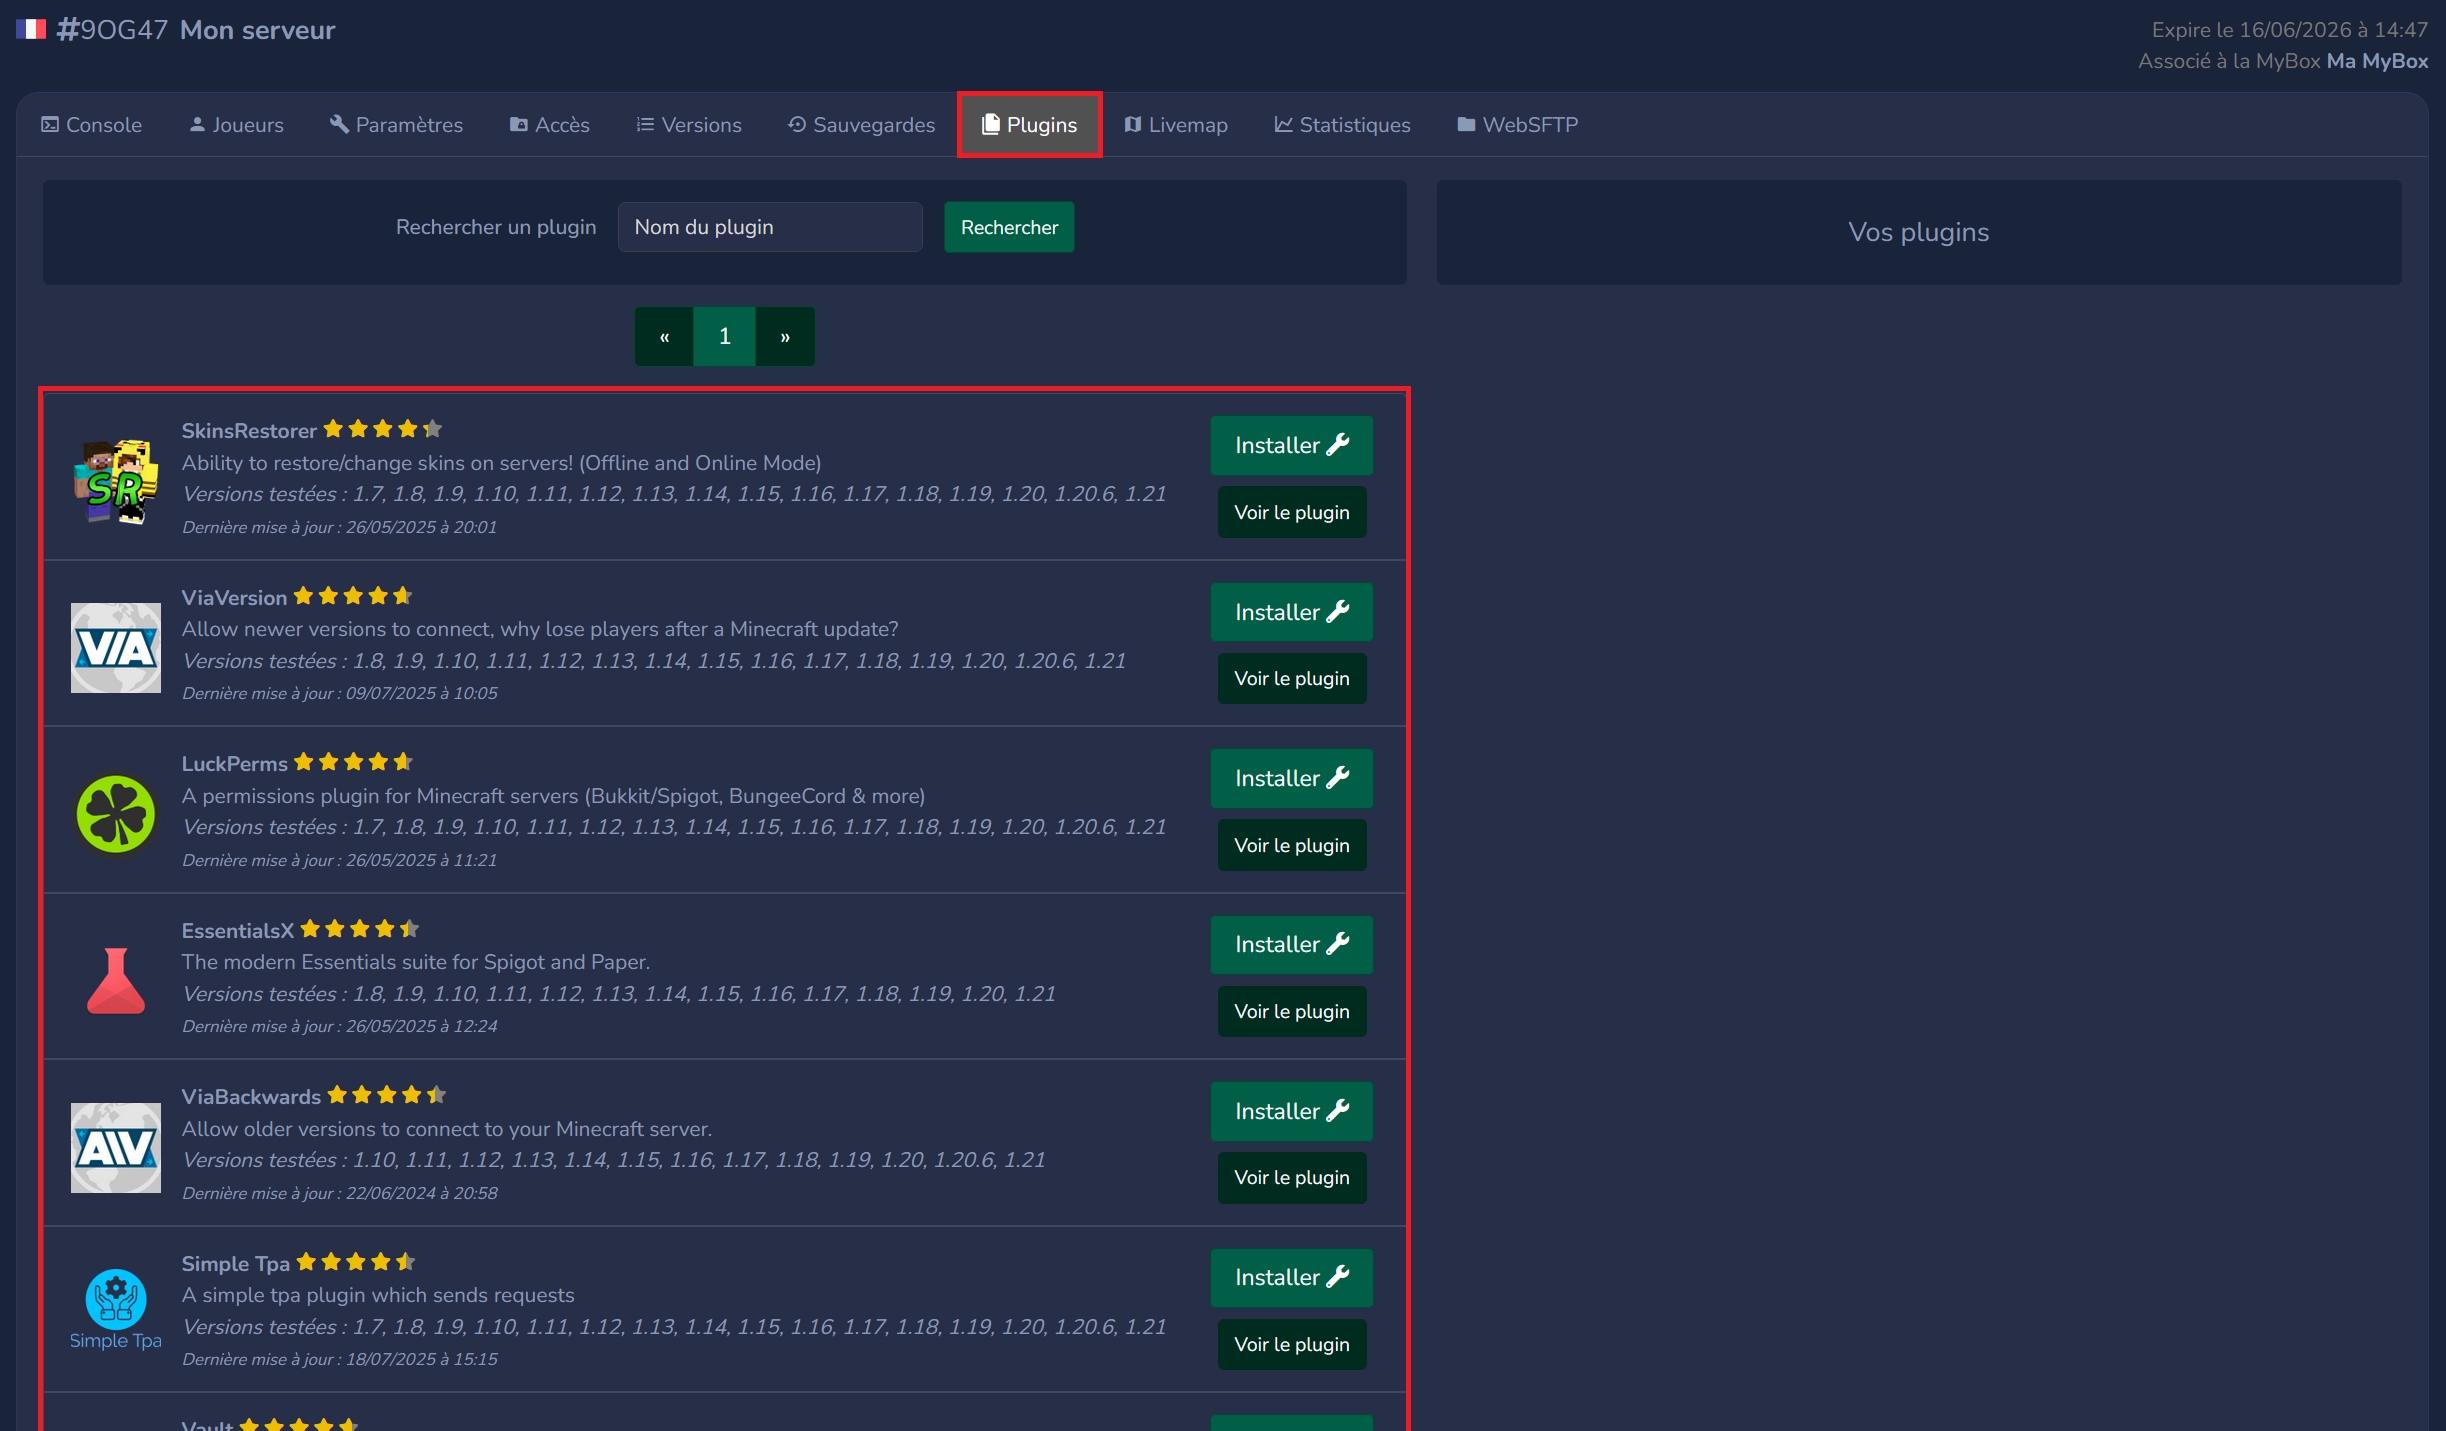View the ViaBackwards plugin page
Viewport: 2446px width, 1431px height.
point(1291,1178)
